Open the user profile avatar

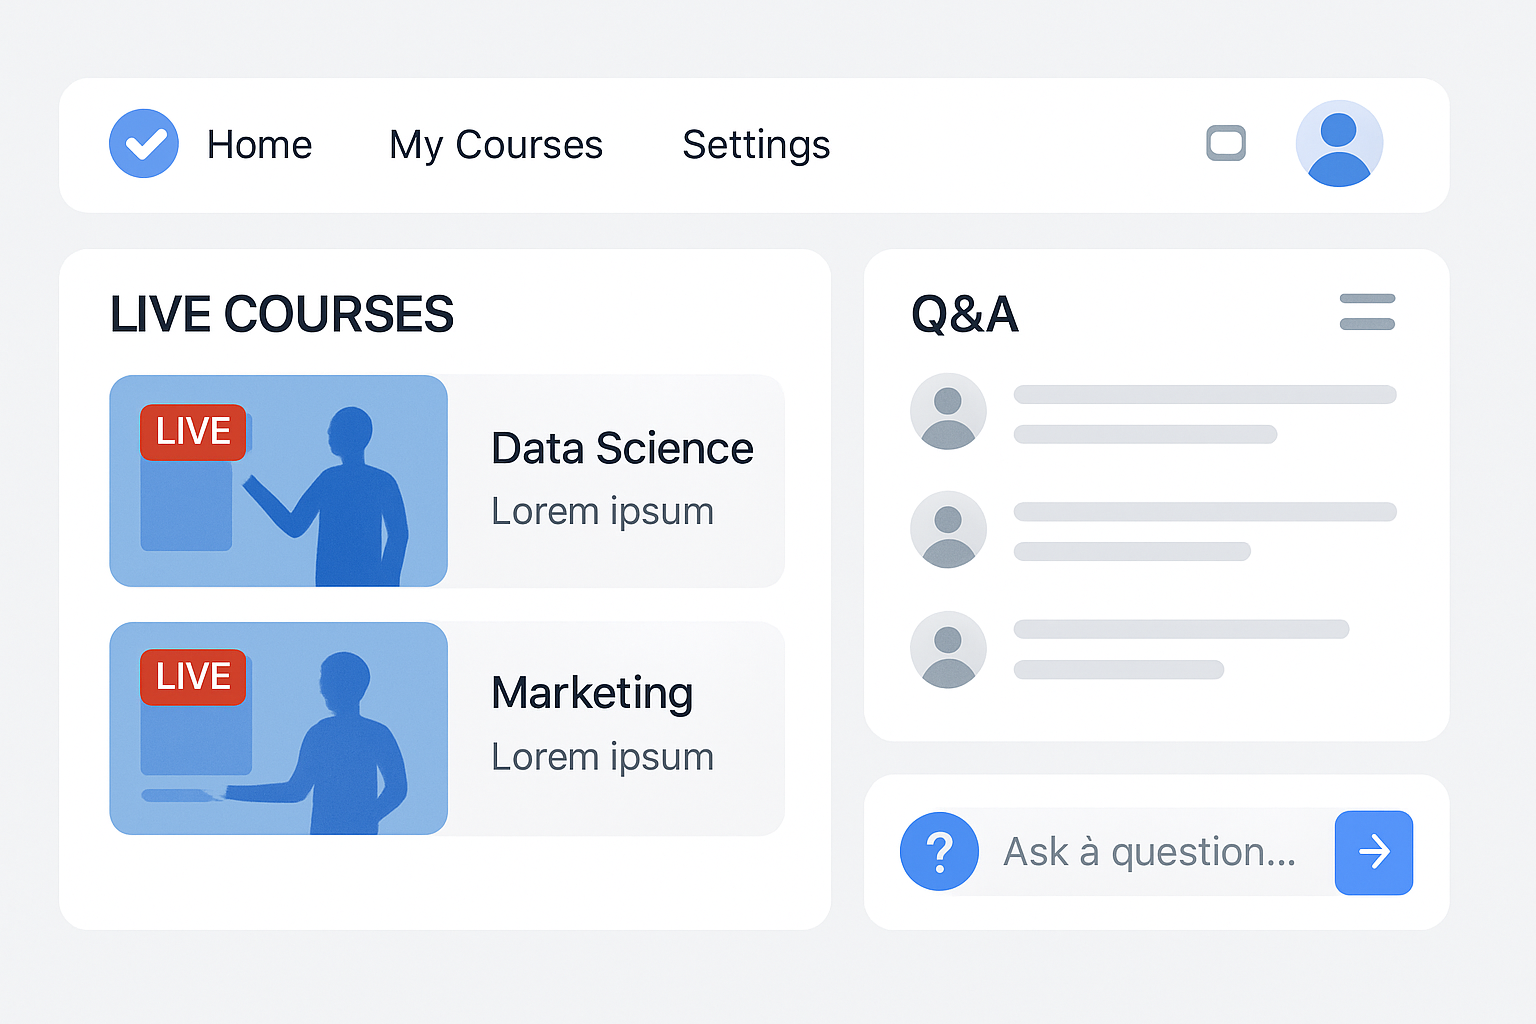tap(1339, 144)
